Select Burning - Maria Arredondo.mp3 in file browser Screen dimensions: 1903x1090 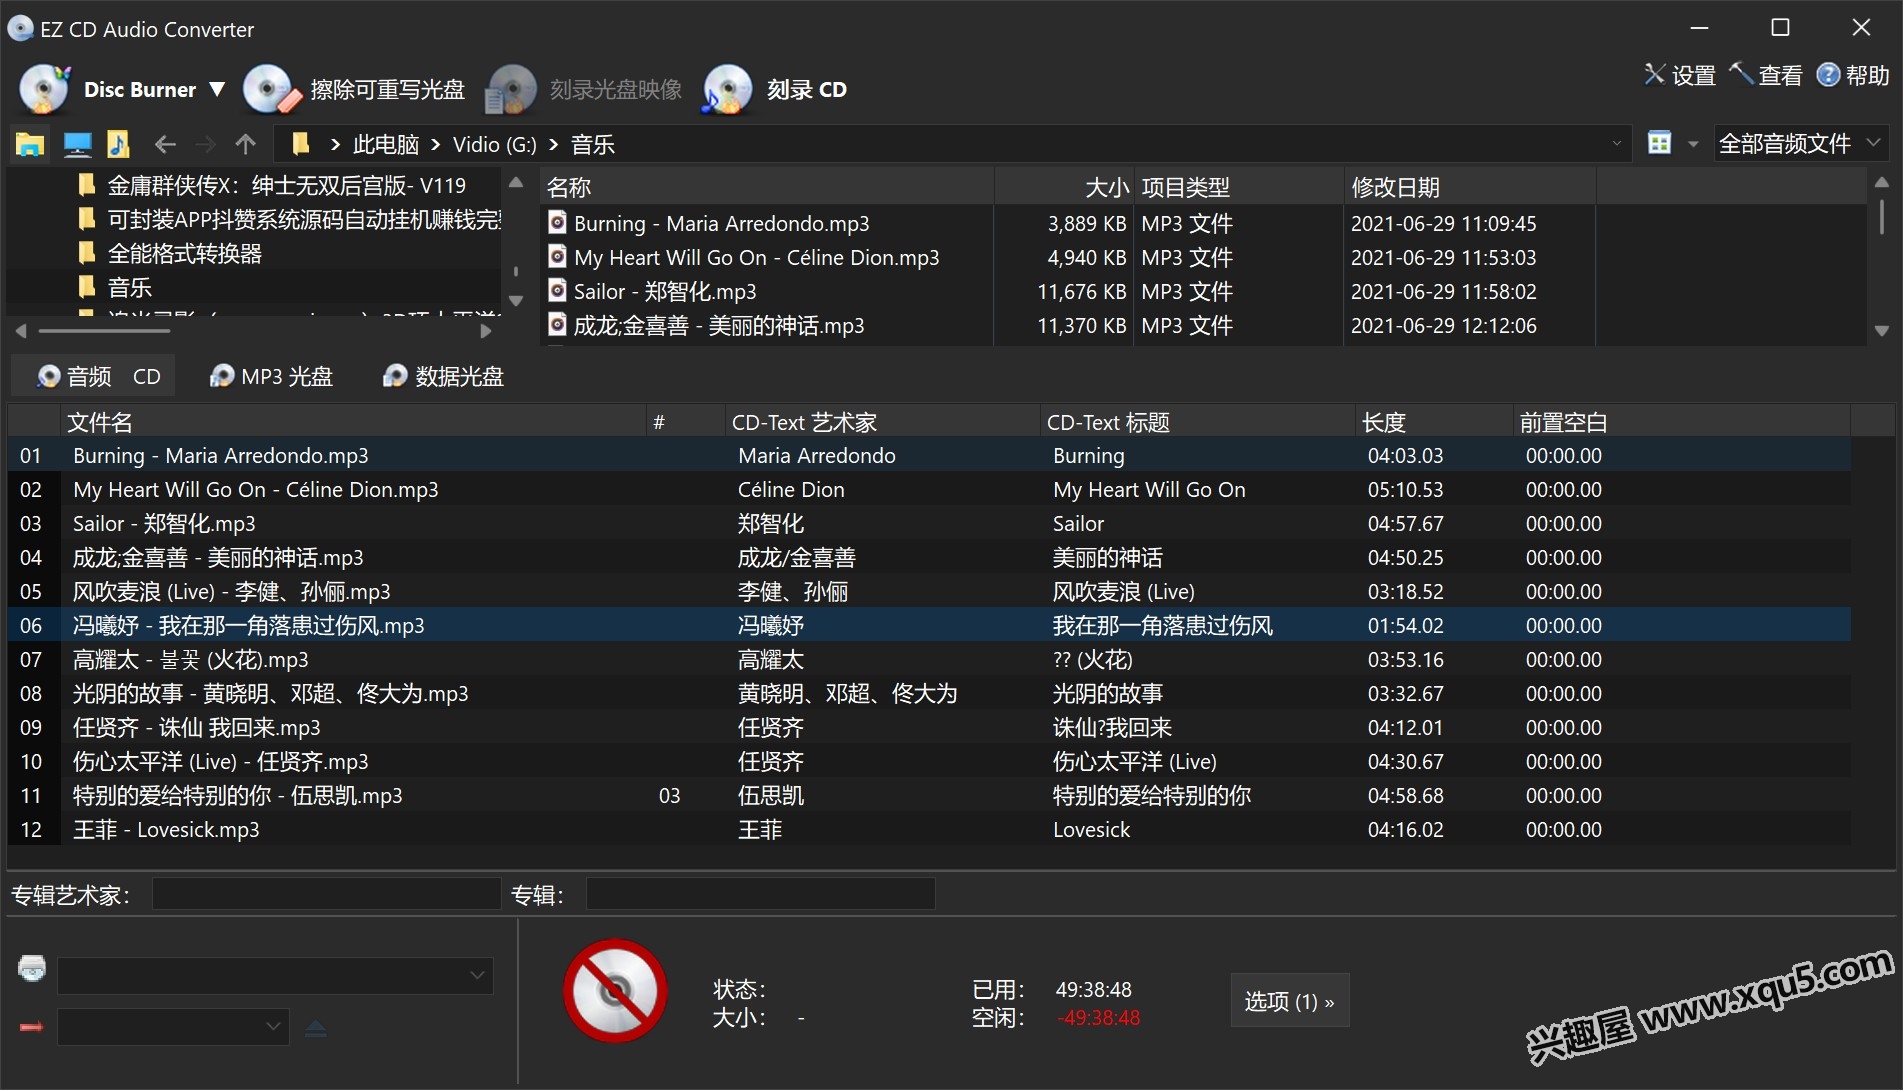(721, 223)
